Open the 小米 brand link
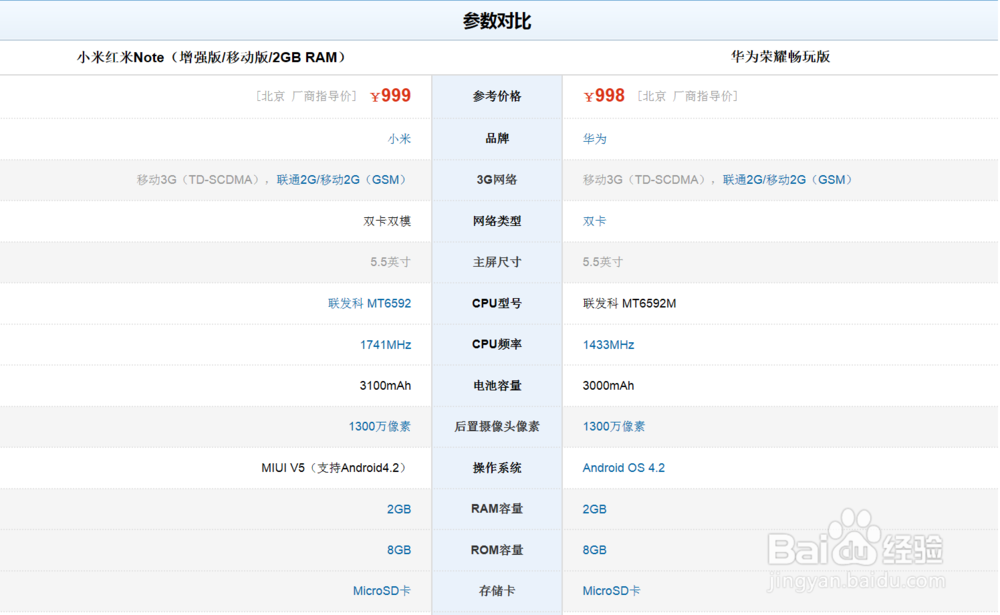Screen dimensions: 1000x615 [399, 138]
